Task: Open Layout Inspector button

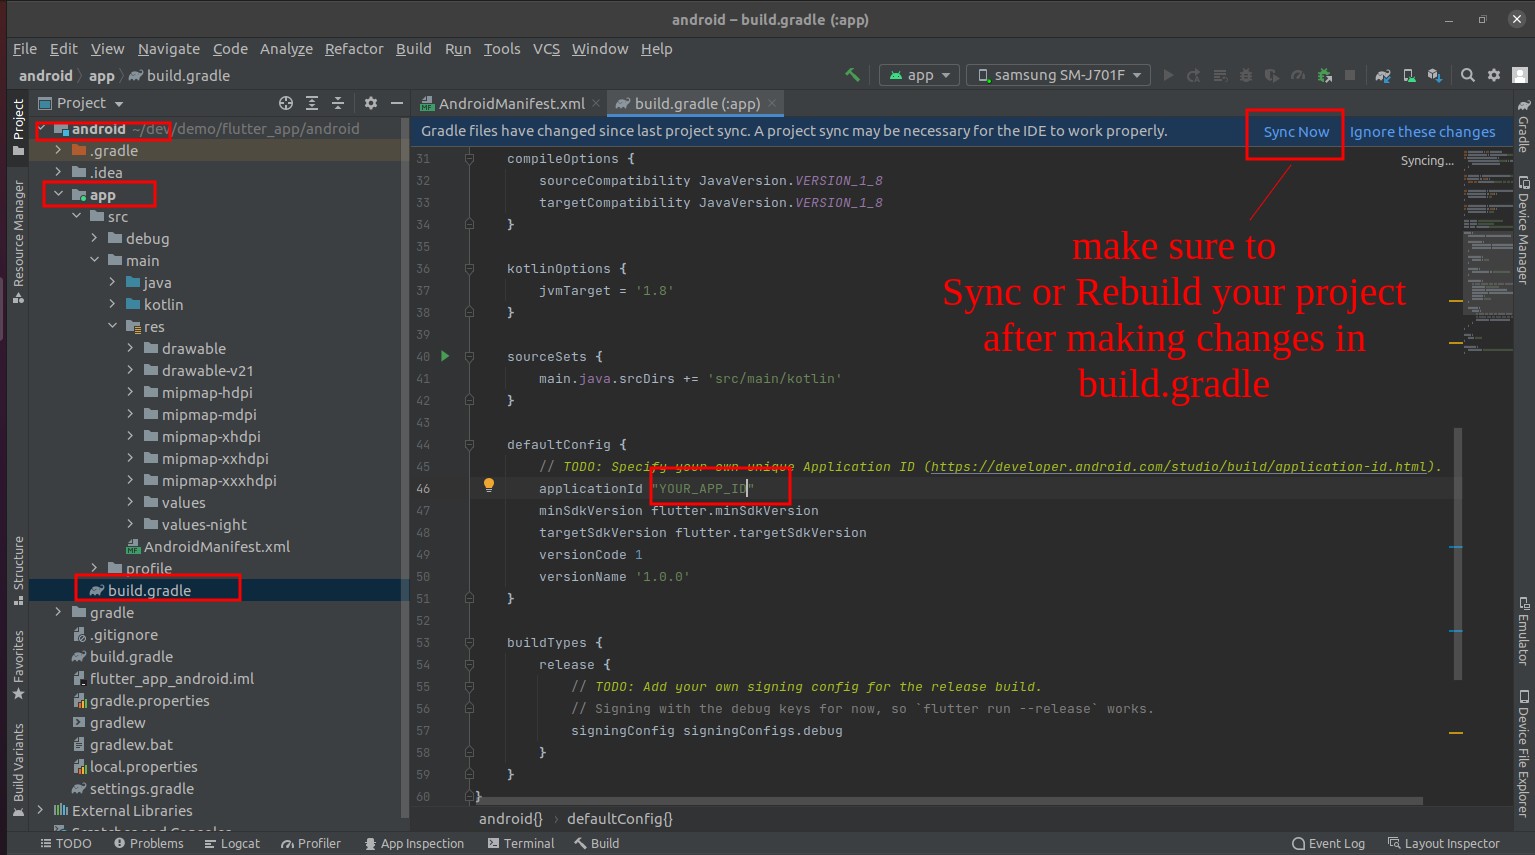Action: pyautogui.click(x=1443, y=843)
